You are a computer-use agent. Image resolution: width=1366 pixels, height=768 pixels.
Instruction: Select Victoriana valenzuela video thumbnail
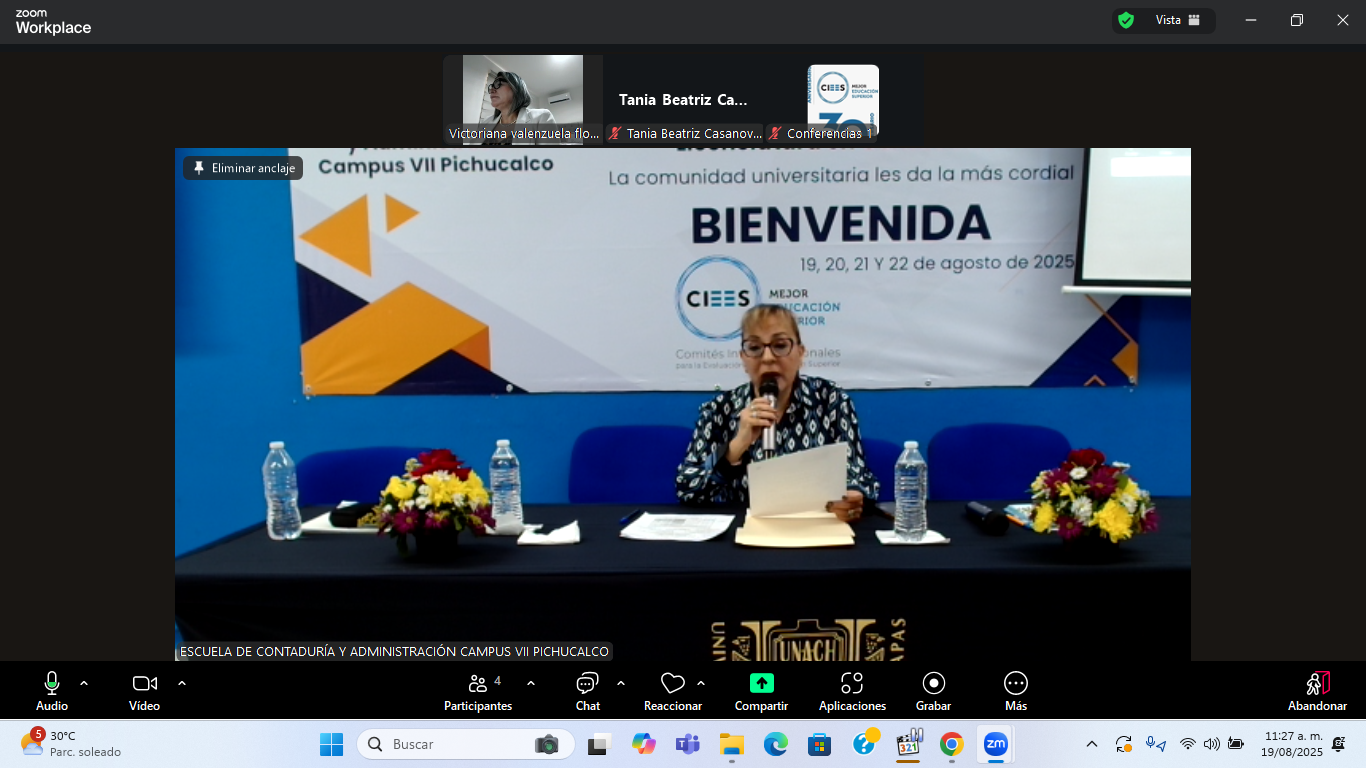tap(523, 99)
